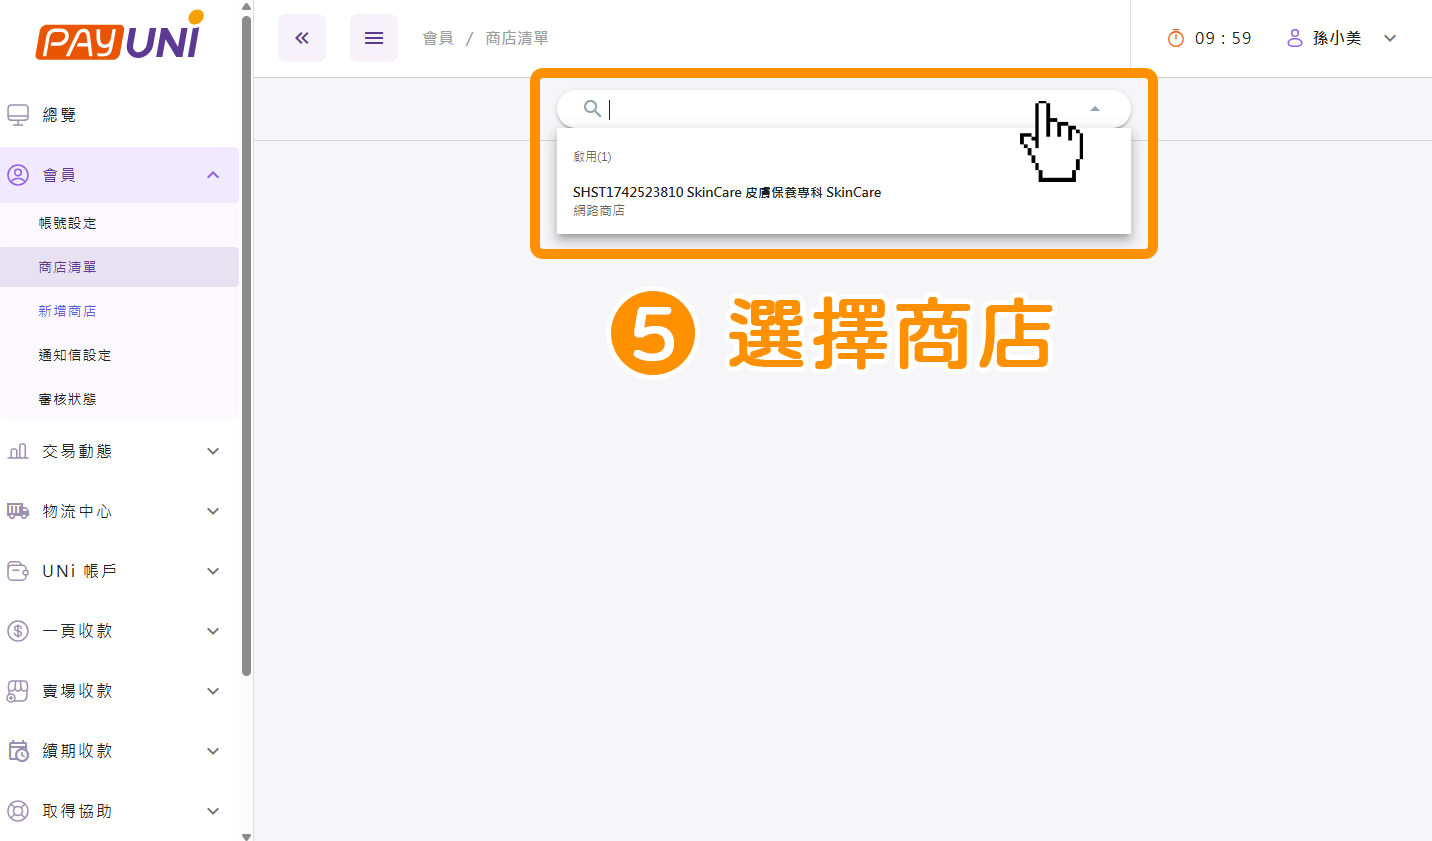Click the sidebar scroll-down arrow

246,835
